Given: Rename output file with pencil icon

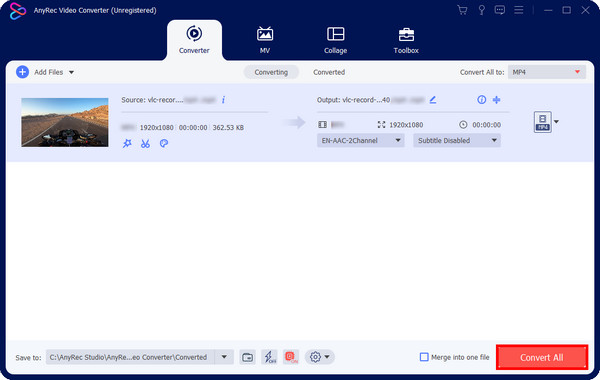Looking at the screenshot, I should click(x=433, y=100).
